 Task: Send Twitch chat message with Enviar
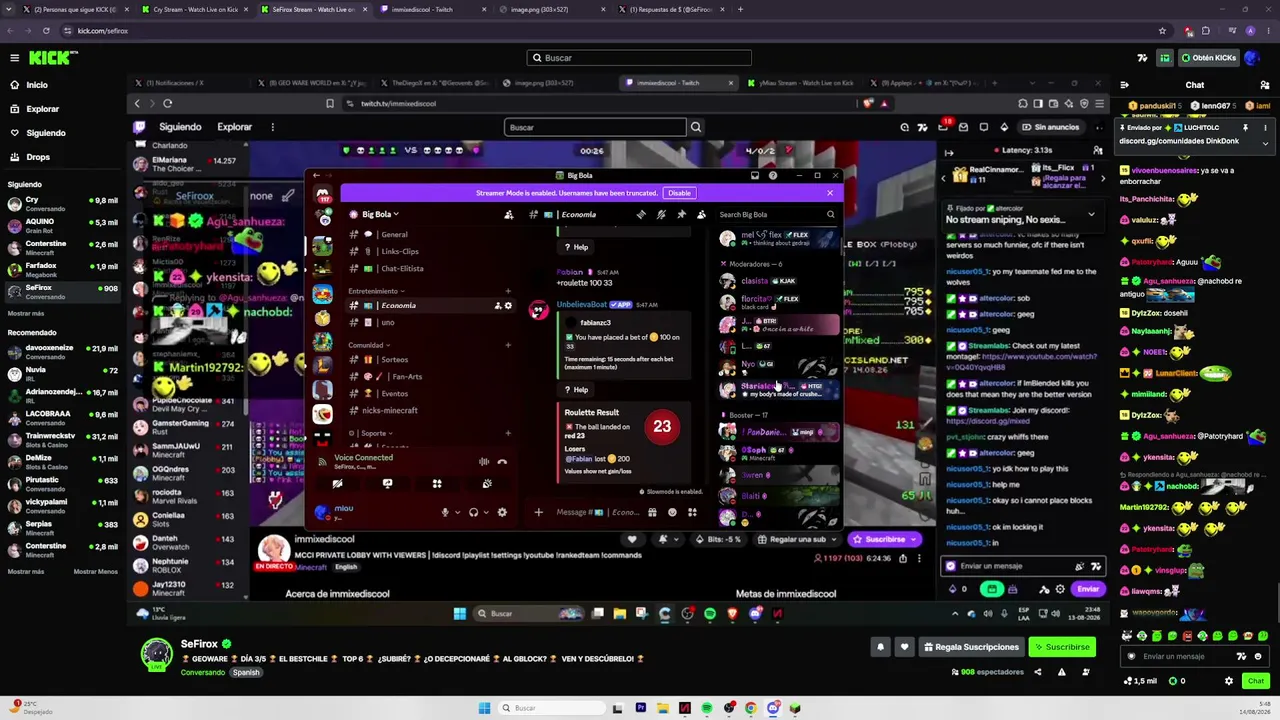[x=1088, y=589]
